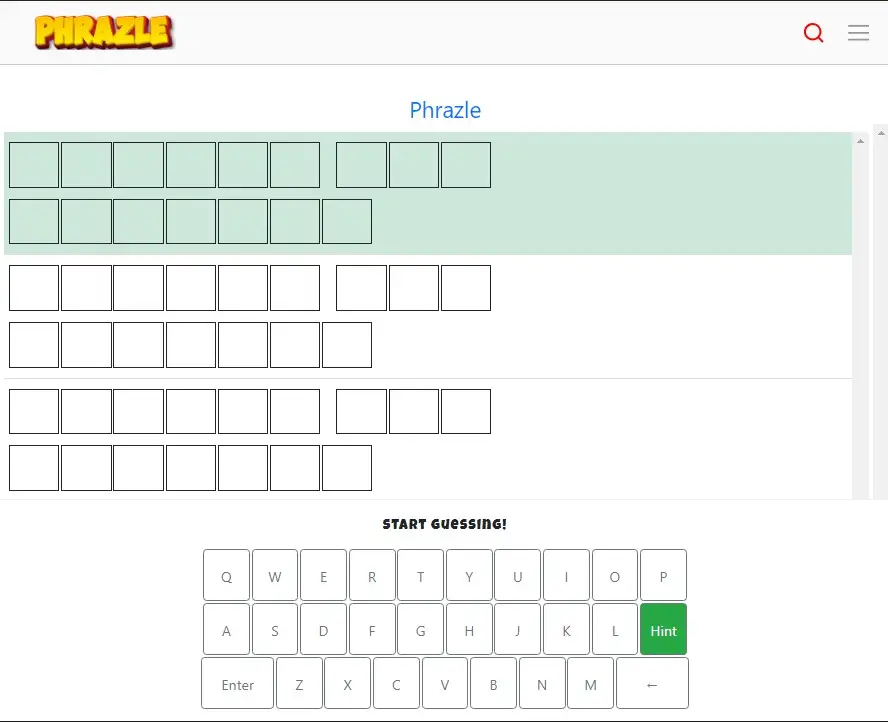Click first tile of second guess row
Screen dimensions: 888x722
click(x=34, y=288)
